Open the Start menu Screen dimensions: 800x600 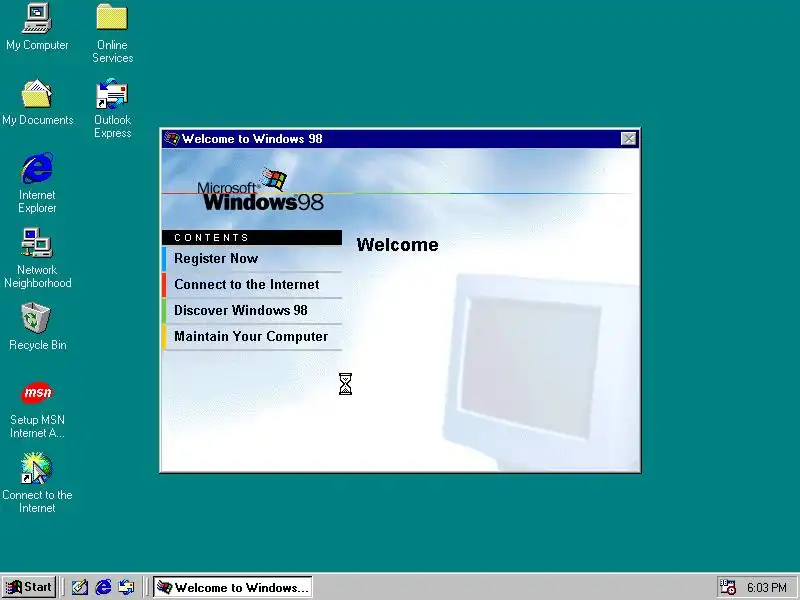[x=29, y=587]
